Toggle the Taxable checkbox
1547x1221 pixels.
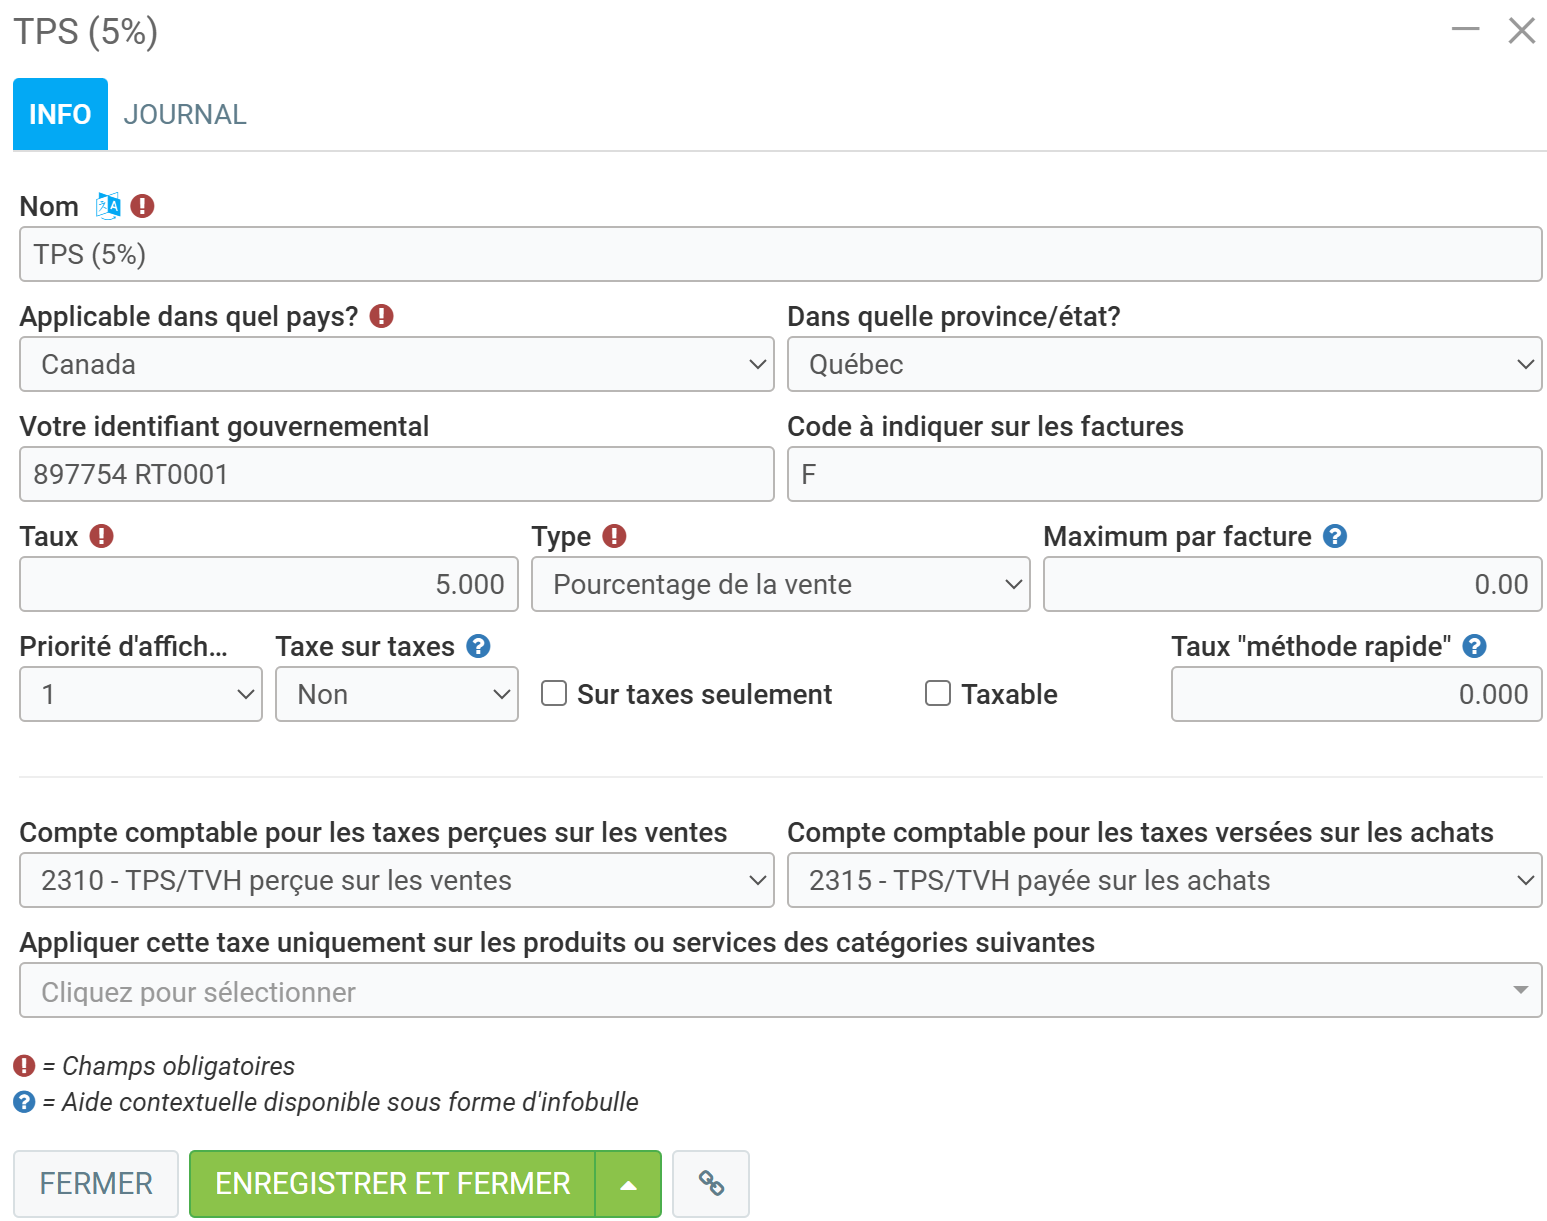pyautogui.click(x=937, y=694)
